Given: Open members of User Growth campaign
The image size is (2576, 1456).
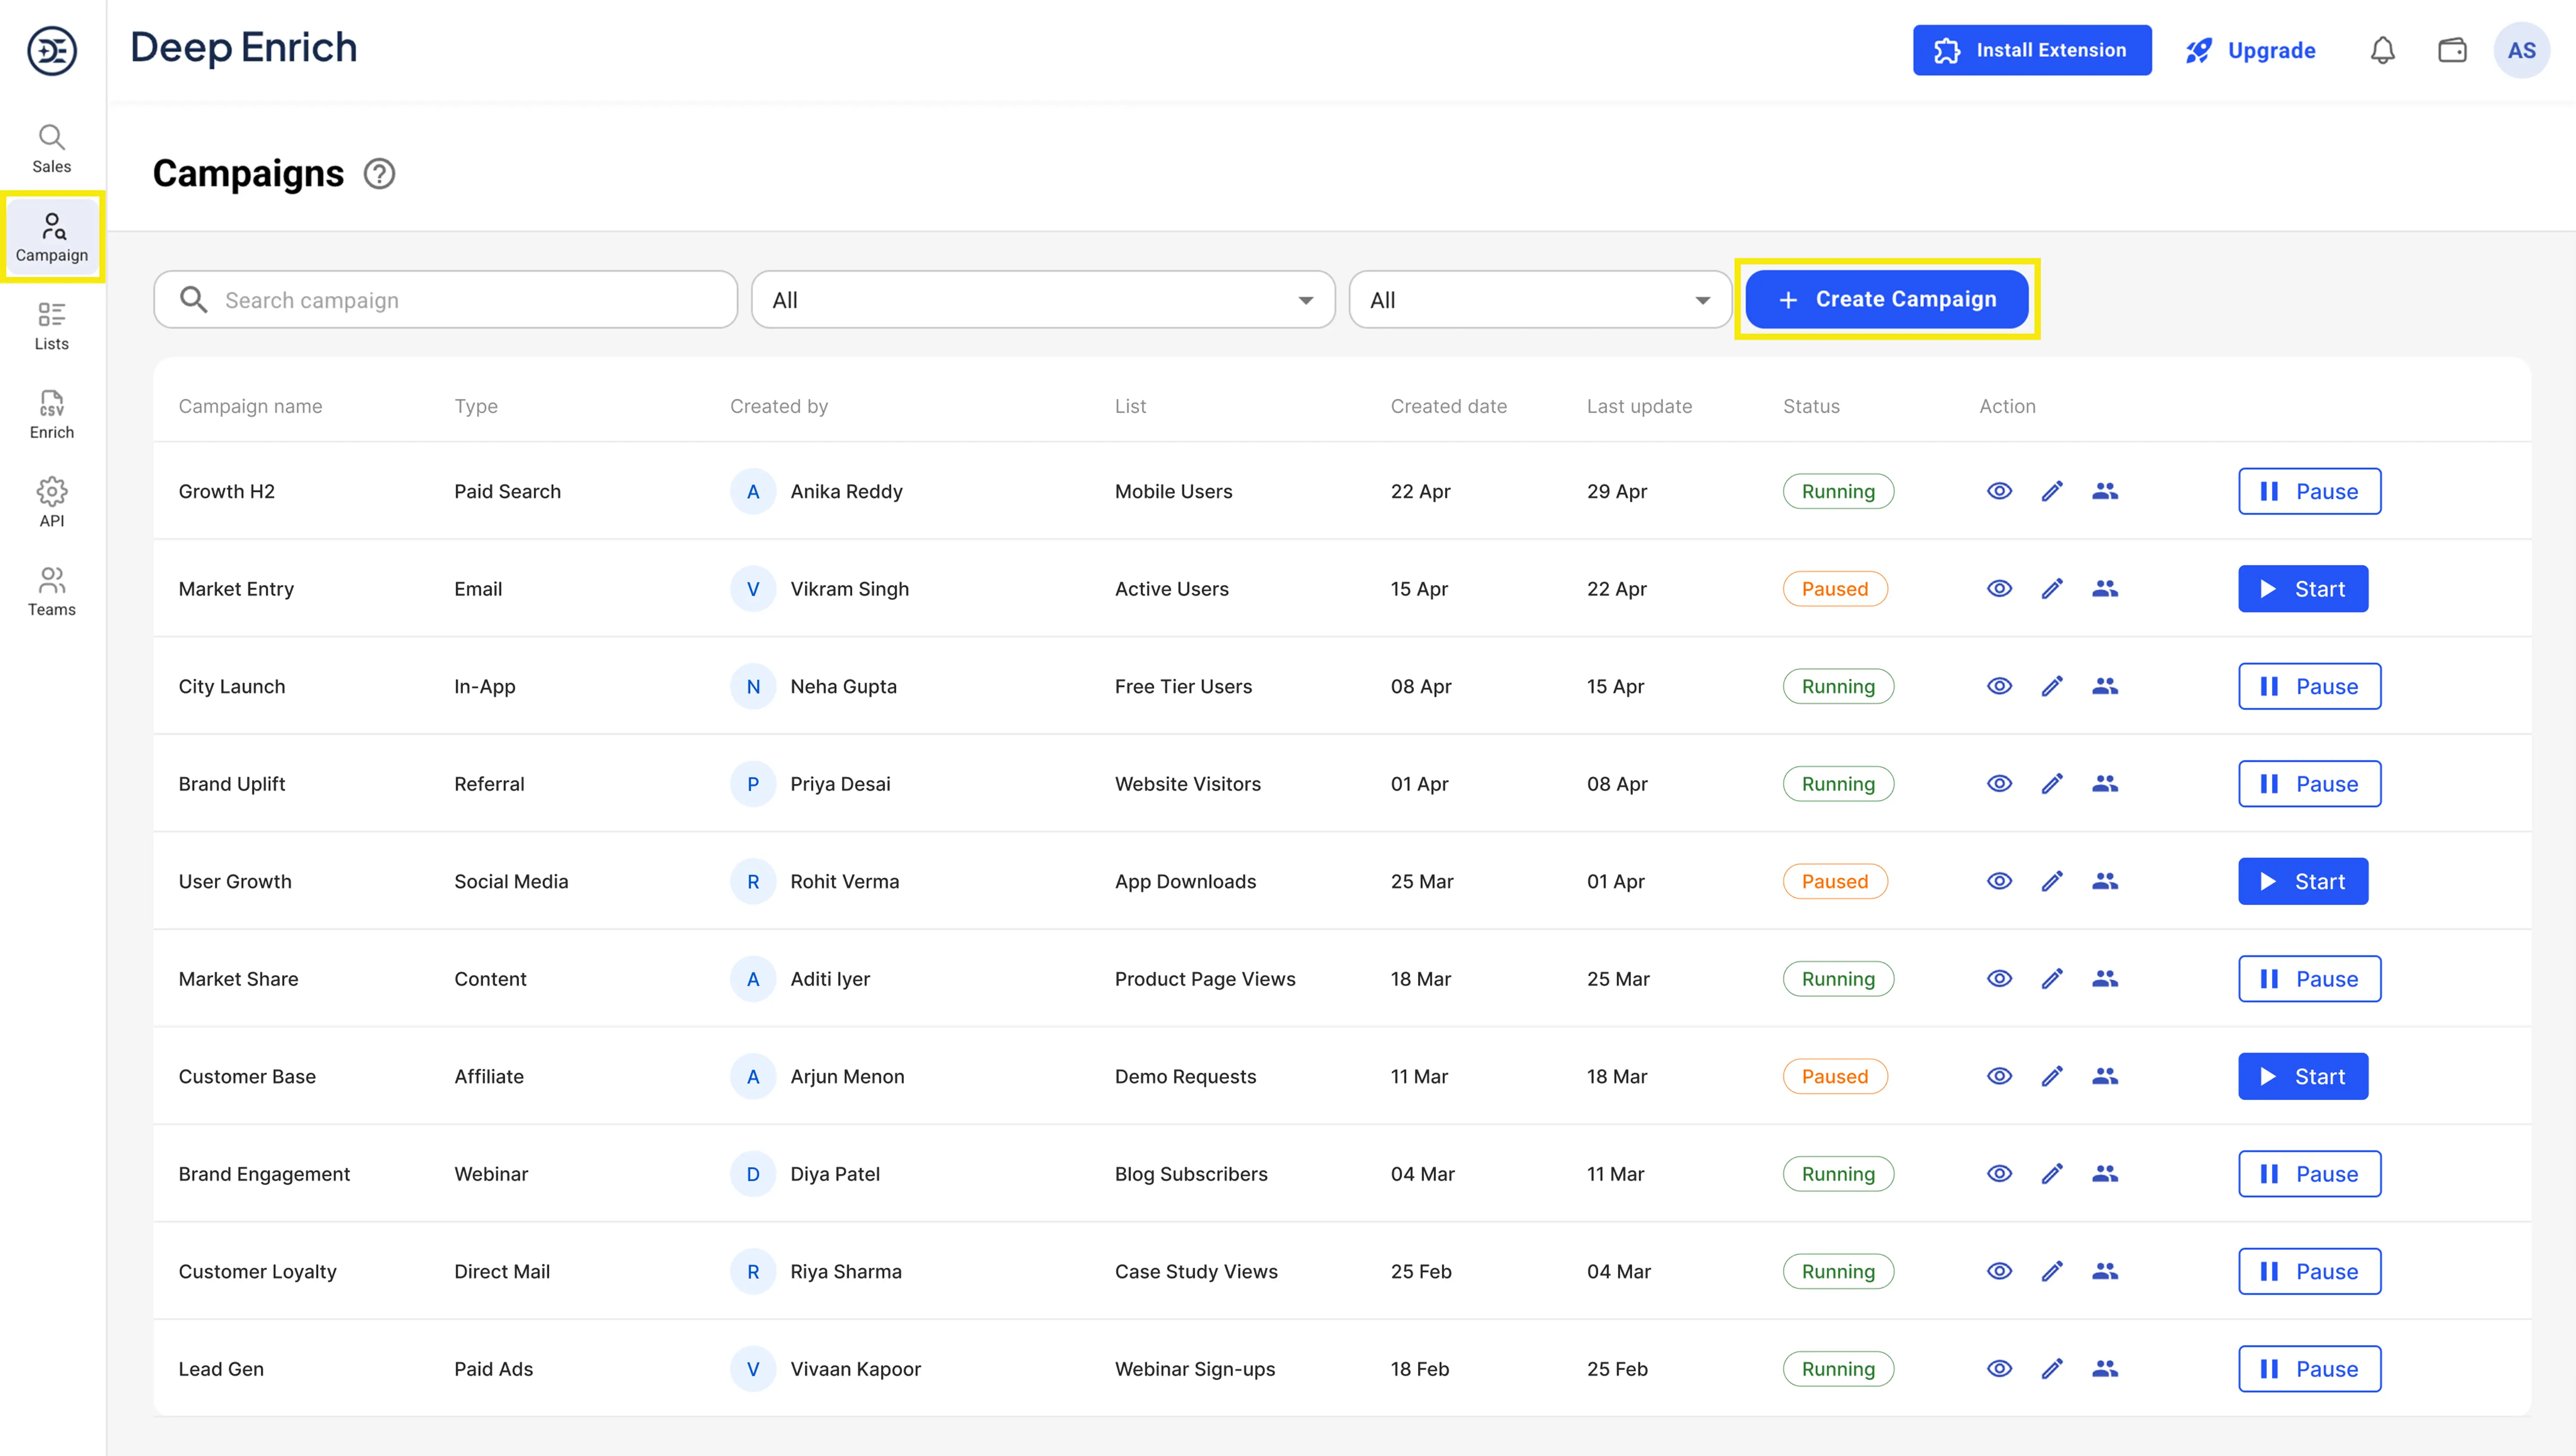Looking at the screenshot, I should (2105, 881).
